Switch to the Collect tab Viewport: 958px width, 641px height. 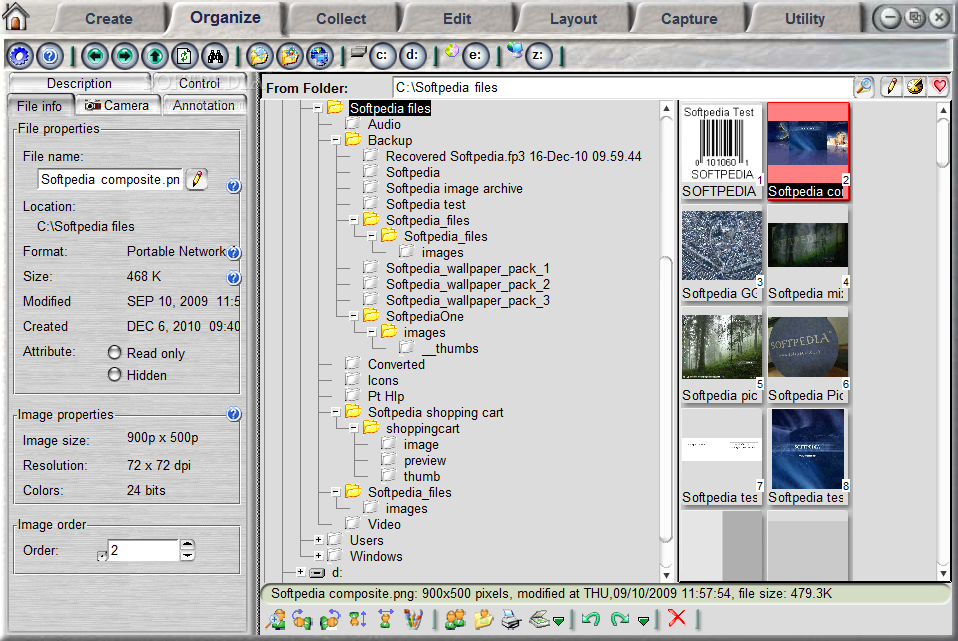coord(341,18)
